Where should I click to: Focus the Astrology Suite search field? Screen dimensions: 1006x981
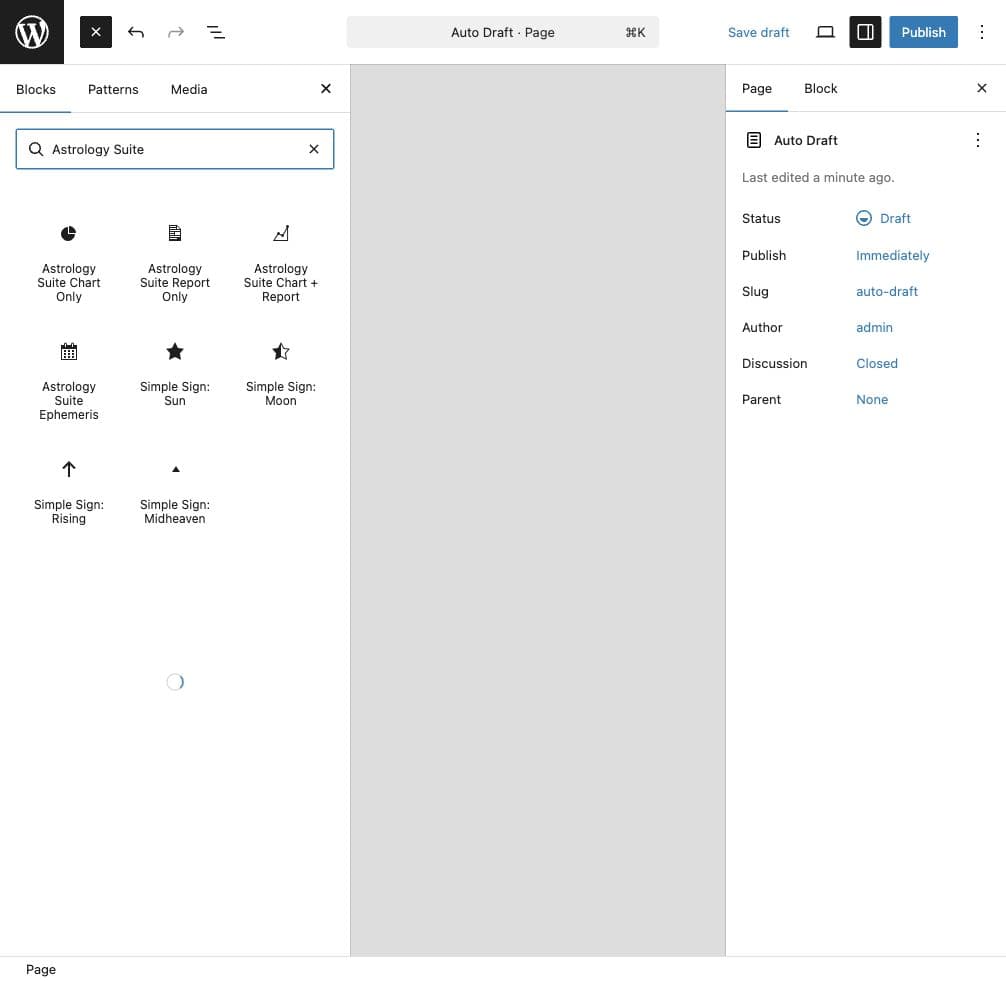pos(175,149)
